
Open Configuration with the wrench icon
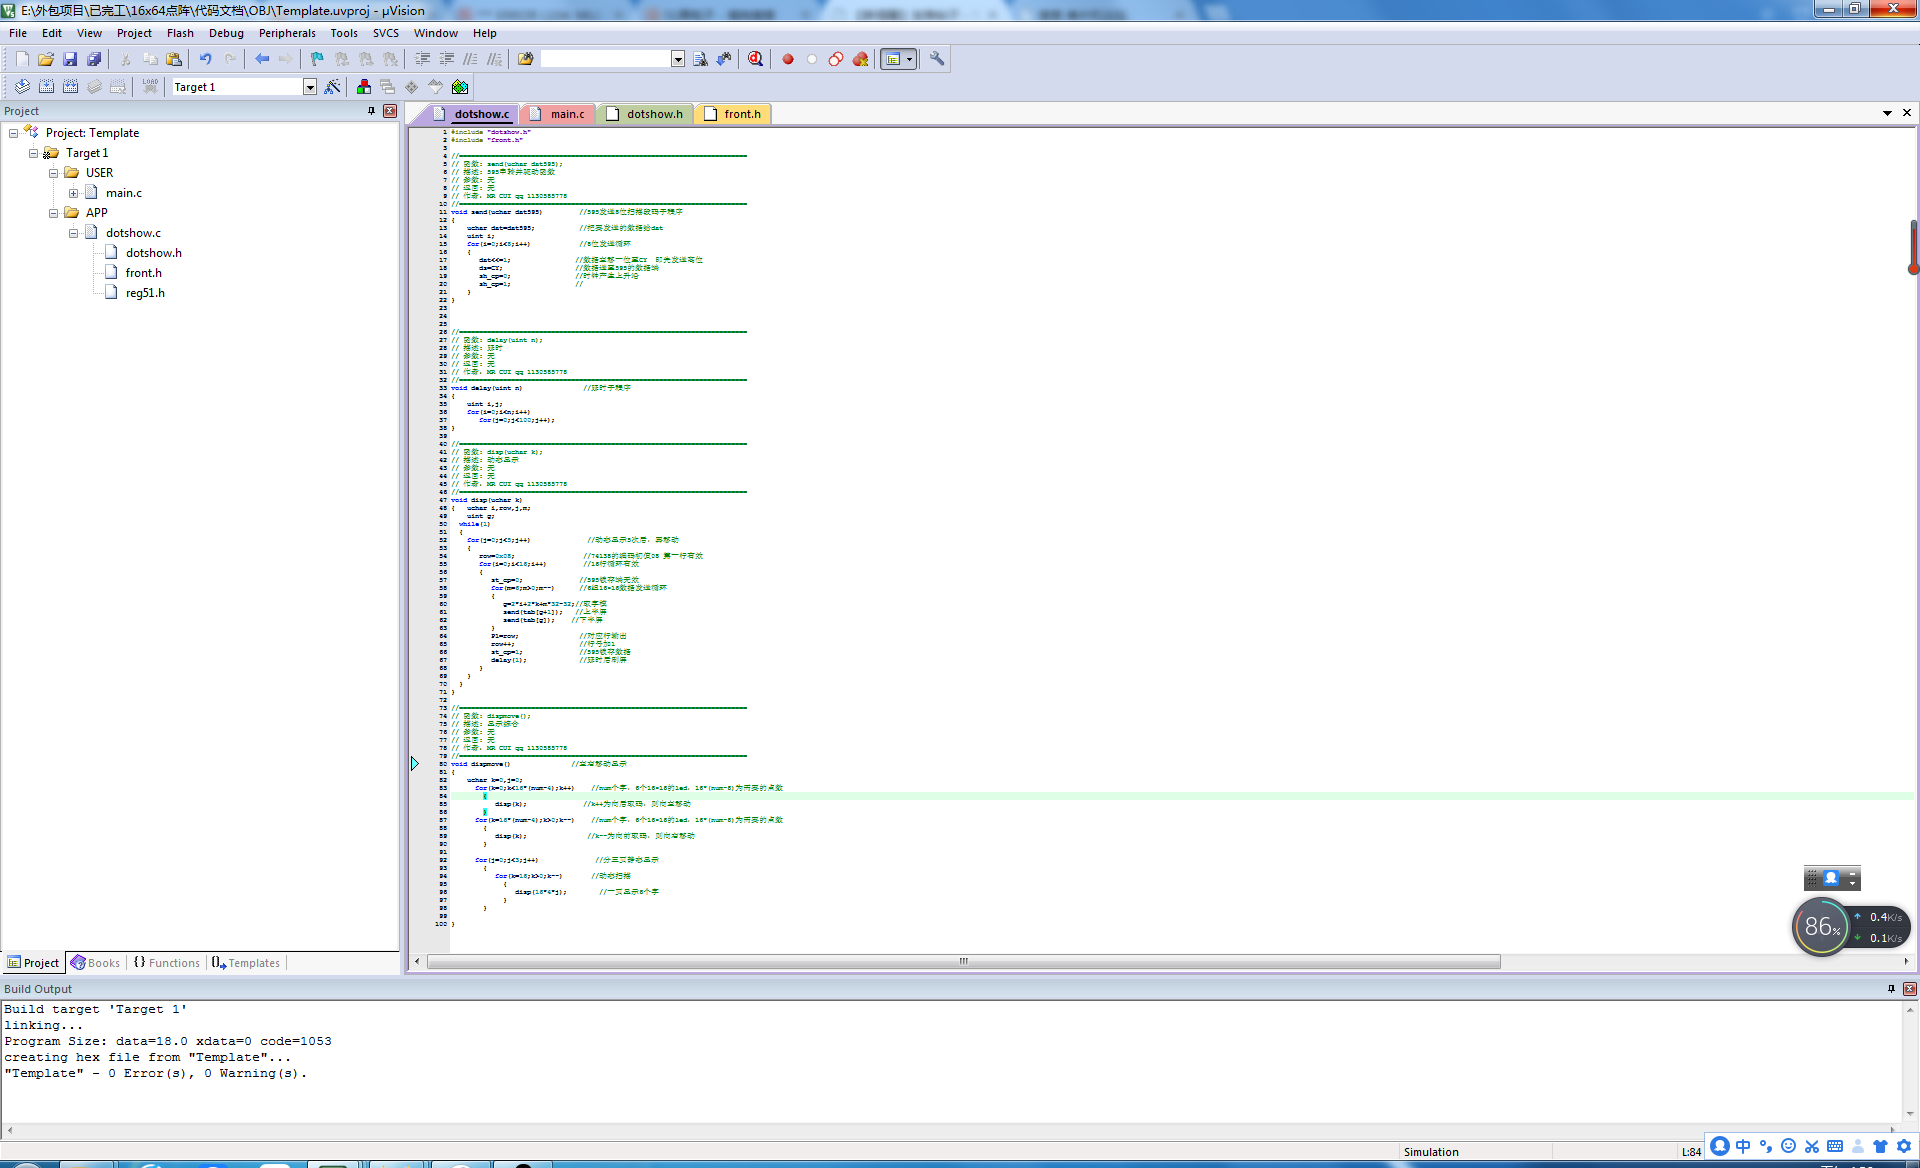[937, 59]
